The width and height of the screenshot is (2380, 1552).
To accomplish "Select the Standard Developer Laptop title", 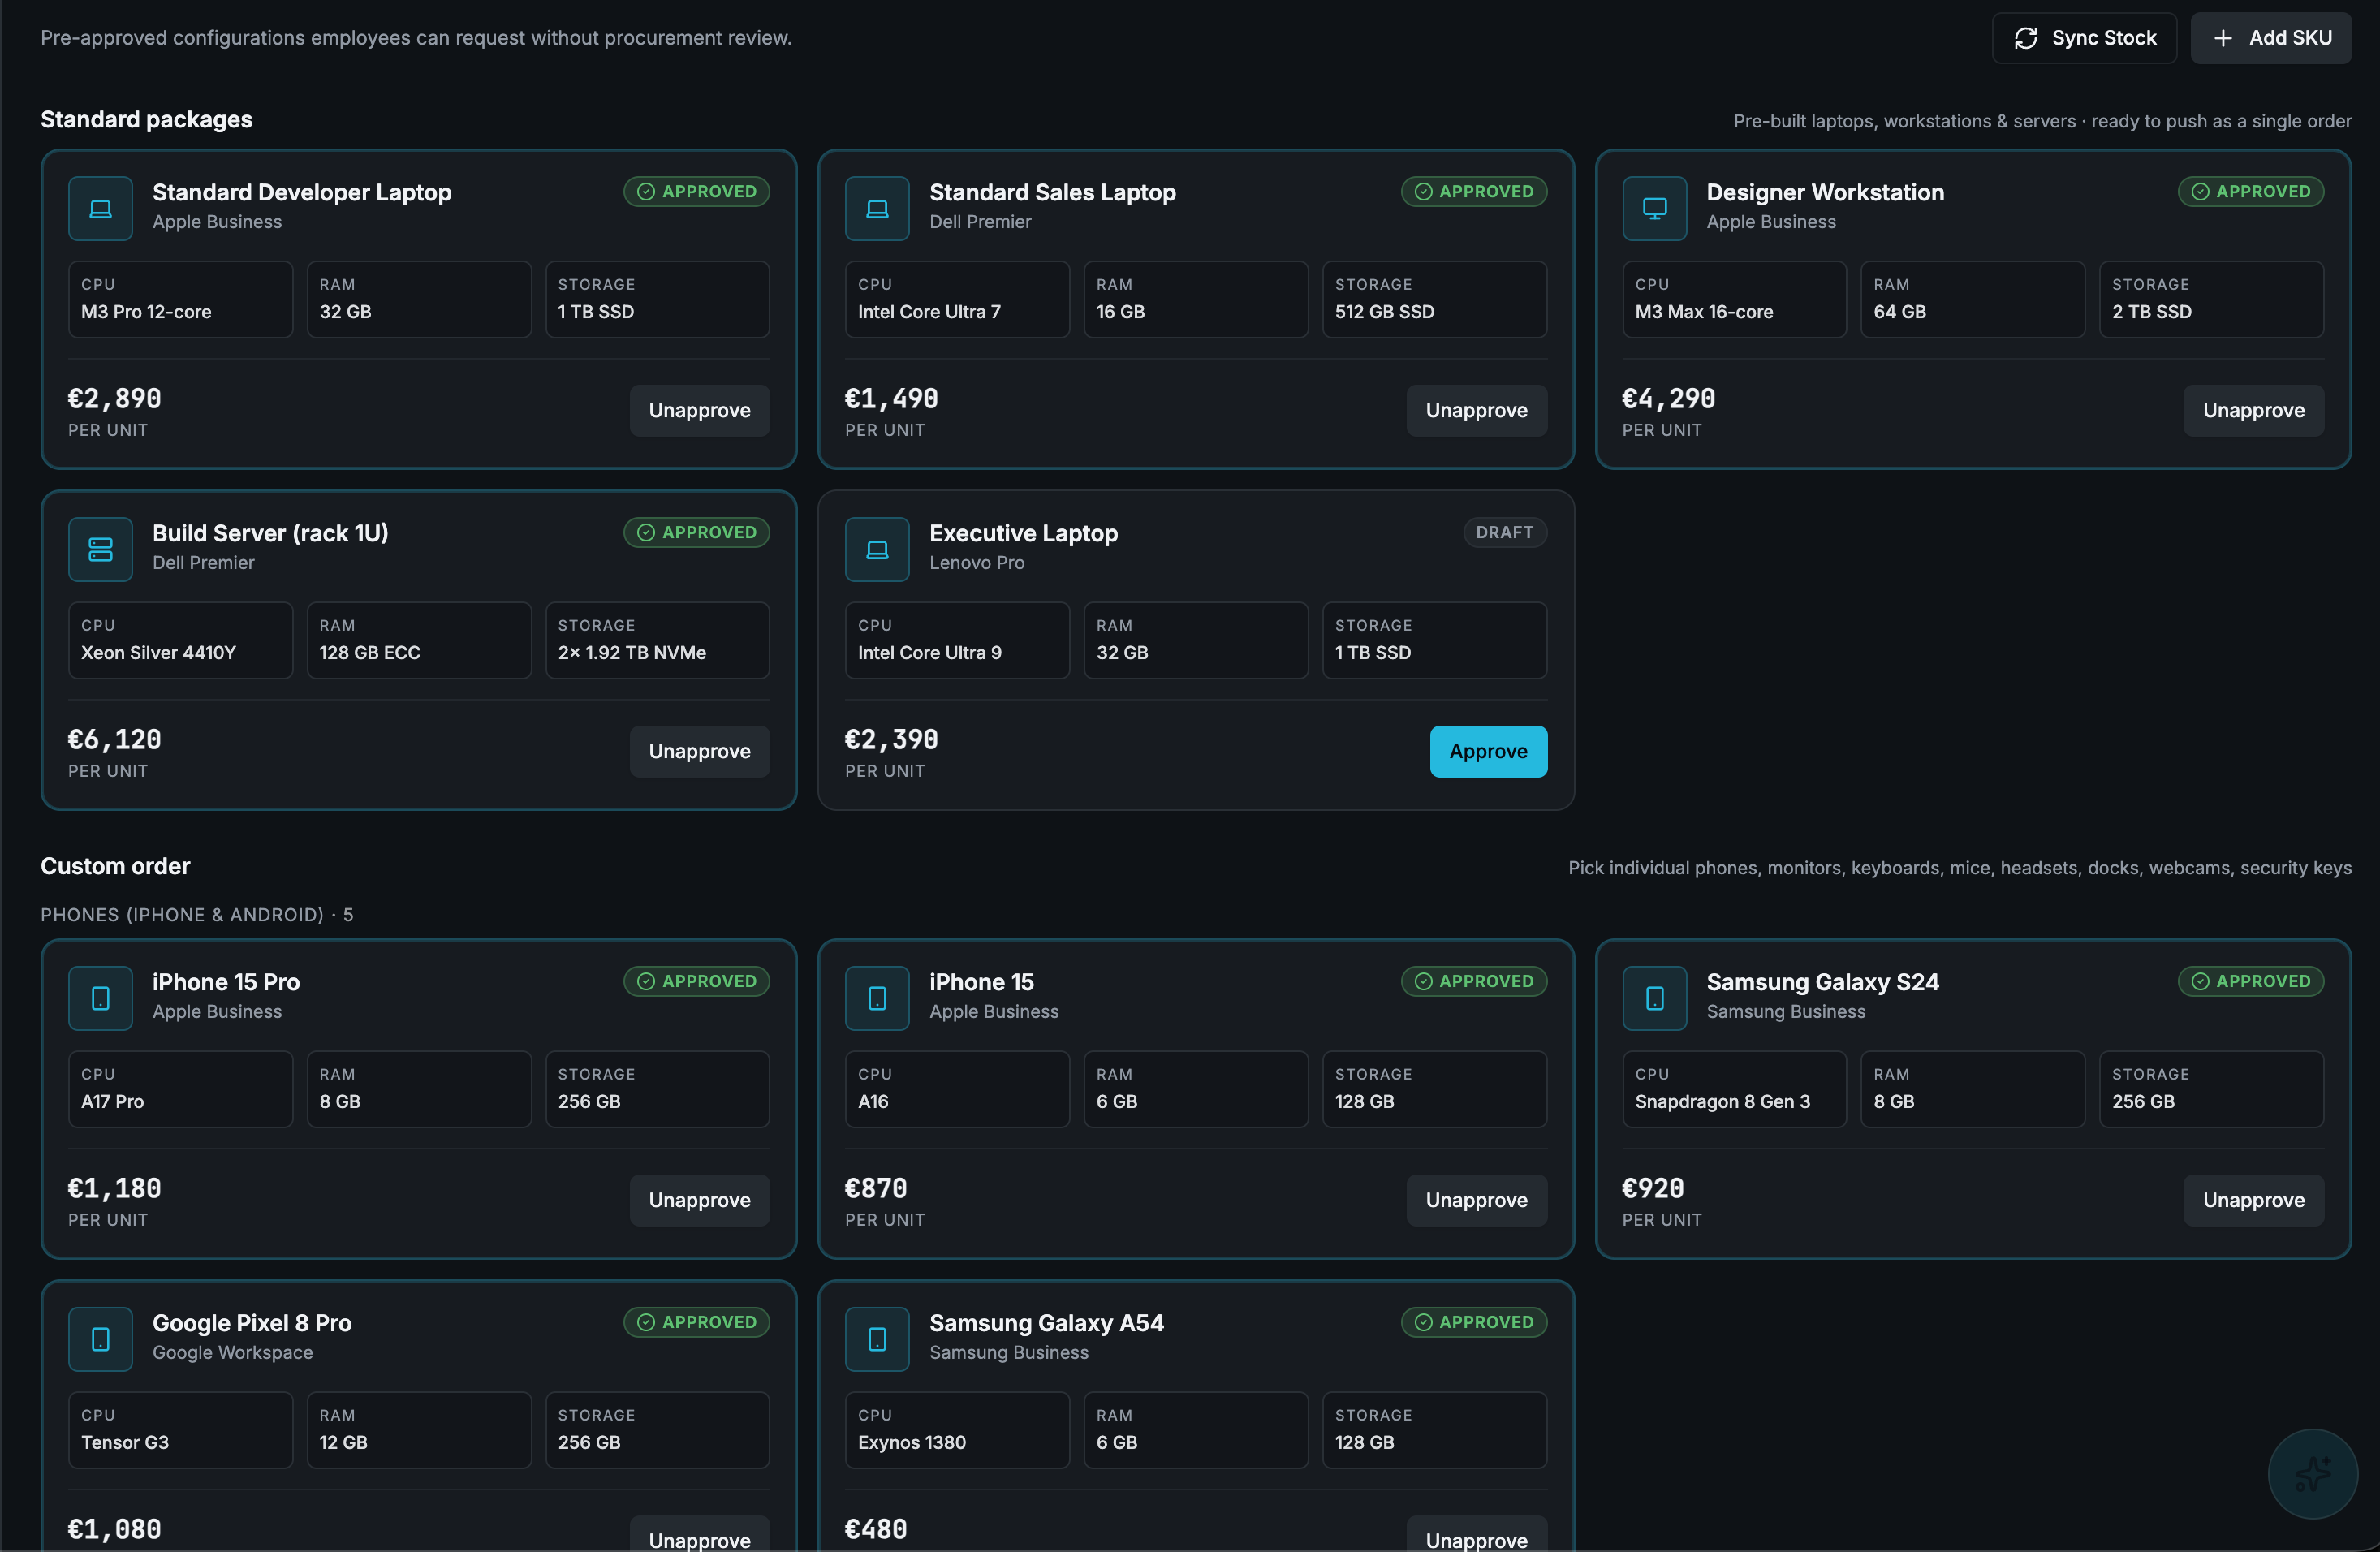I will [x=302, y=192].
